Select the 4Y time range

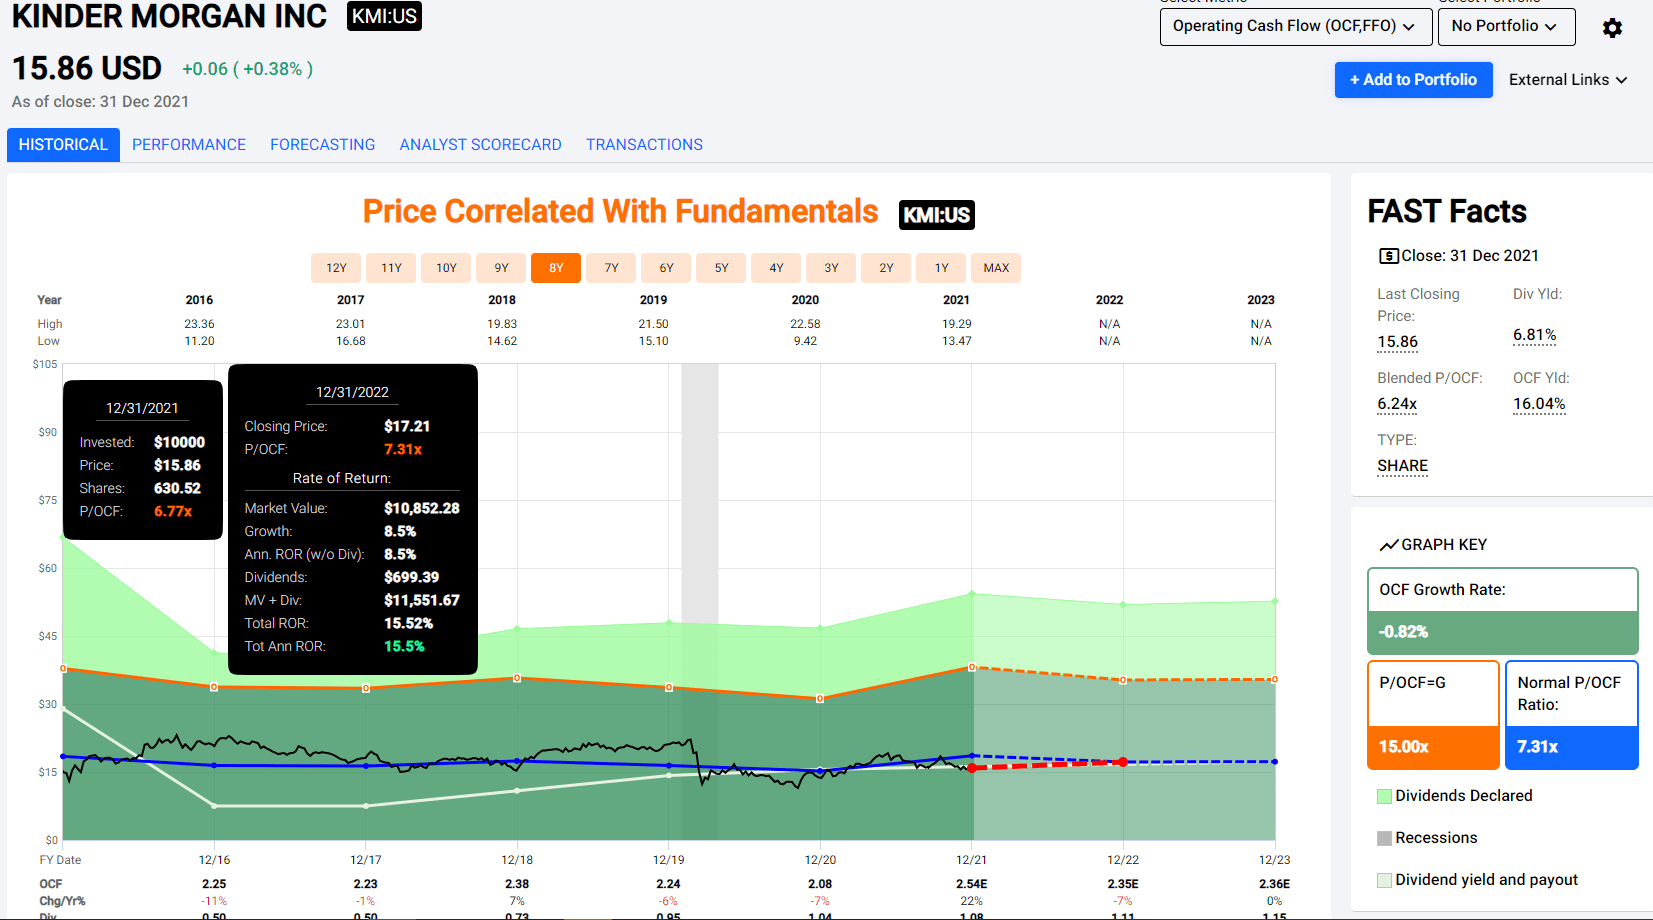(x=776, y=268)
